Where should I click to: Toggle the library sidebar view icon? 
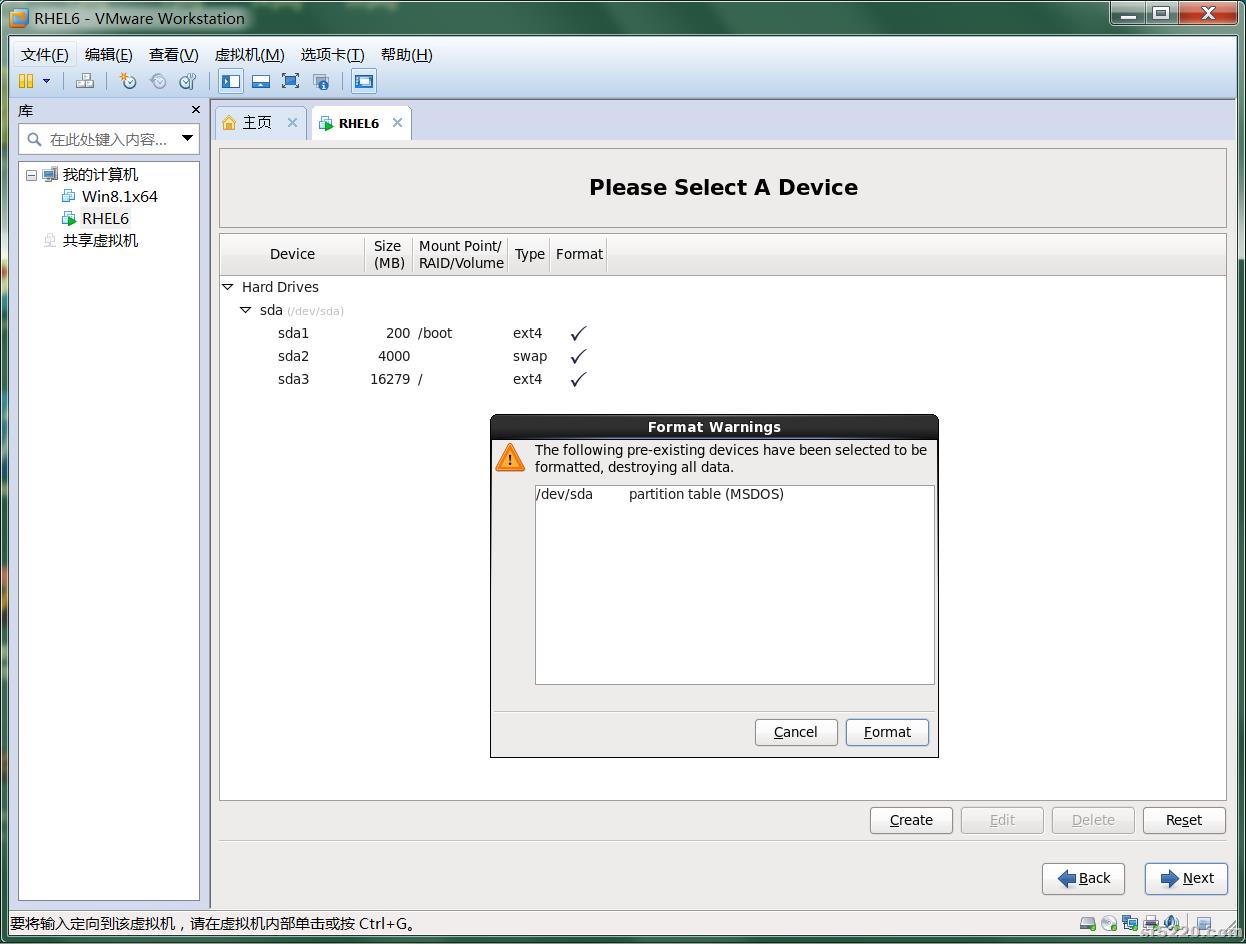click(x=231, y=81)
